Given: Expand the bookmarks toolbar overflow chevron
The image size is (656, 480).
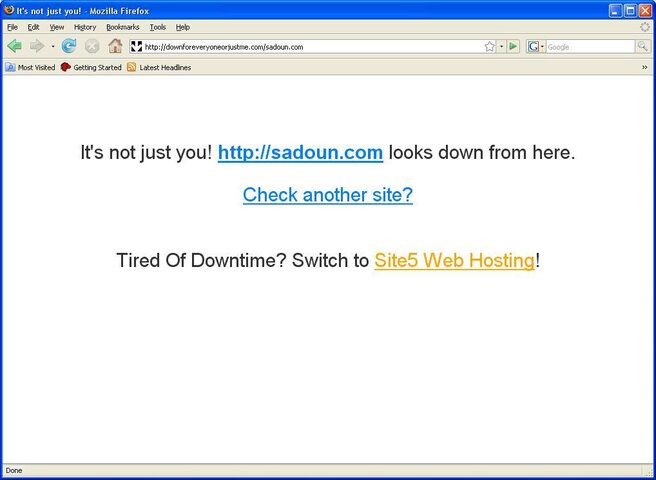Looking at the screenshot, I should 645,67.
